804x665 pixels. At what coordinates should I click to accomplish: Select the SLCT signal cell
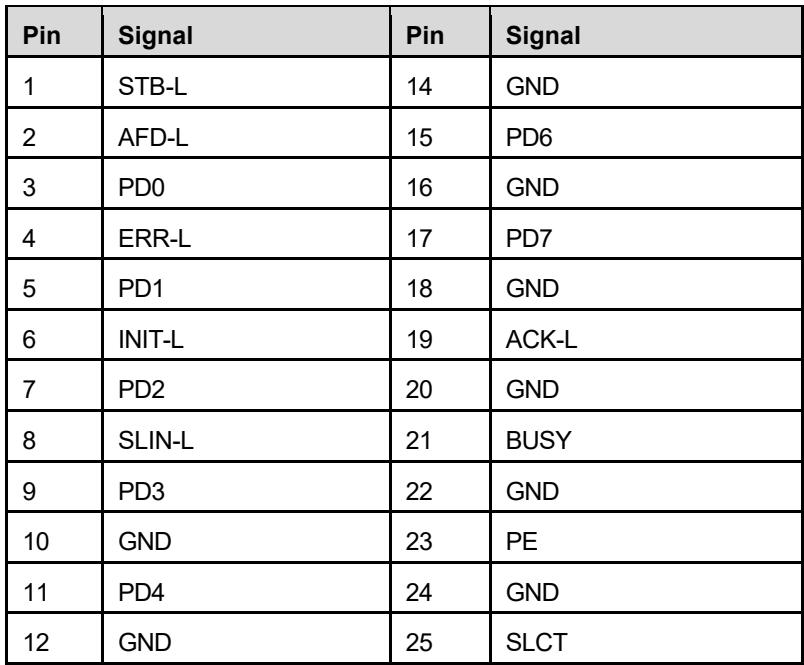pyautogui.click(x=646, y=638)
